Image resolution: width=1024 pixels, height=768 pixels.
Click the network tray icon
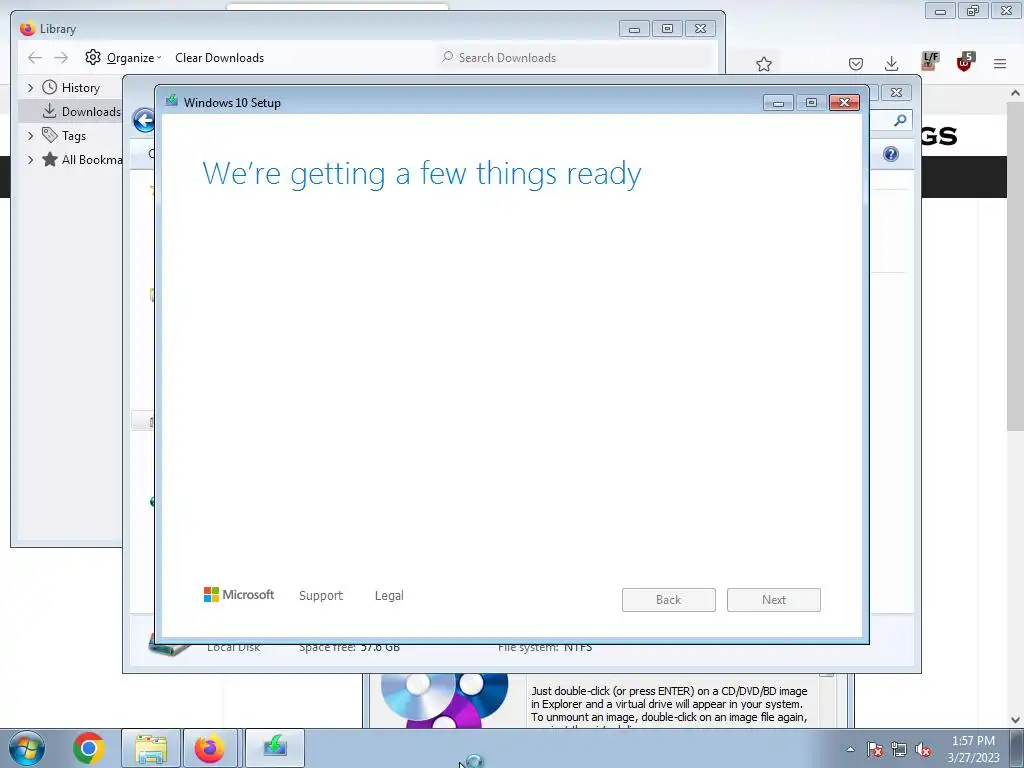pos(899,749)
